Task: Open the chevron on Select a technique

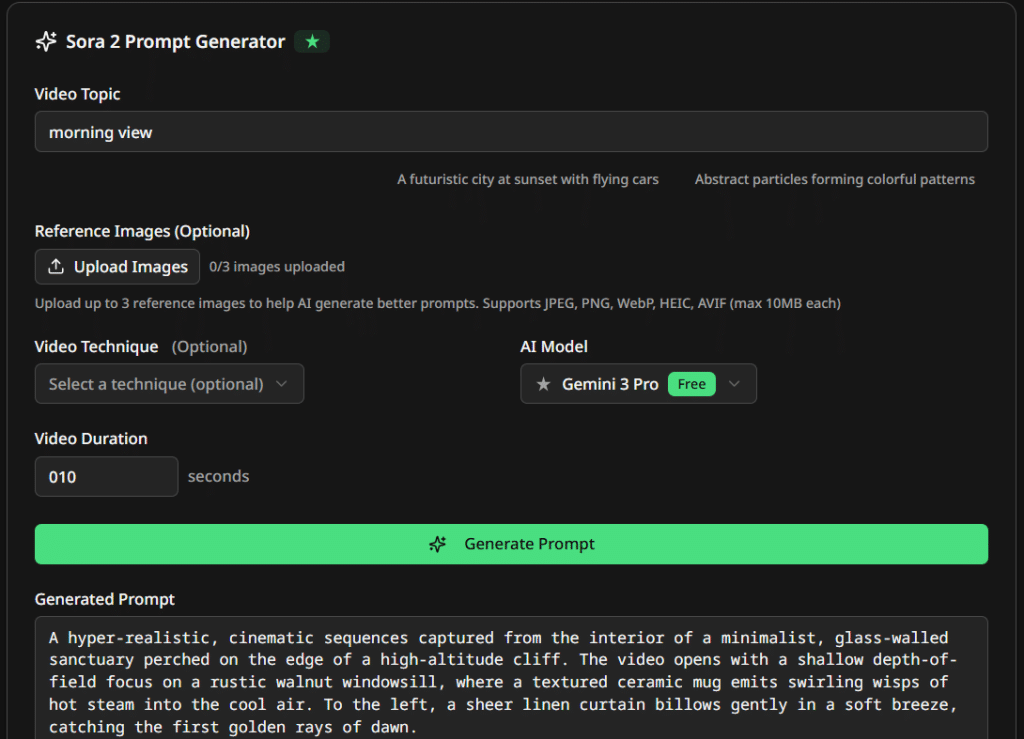Action: coord(281,384)
